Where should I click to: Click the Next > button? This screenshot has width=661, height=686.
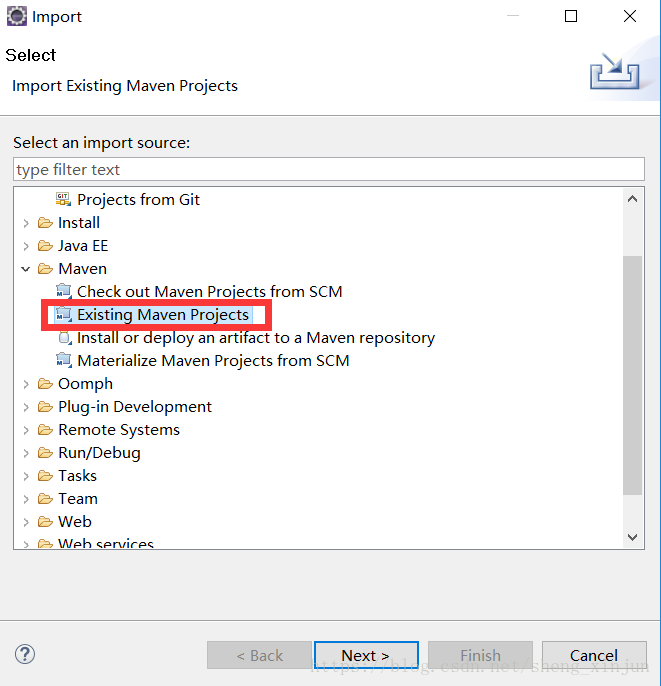click(366, 655)
